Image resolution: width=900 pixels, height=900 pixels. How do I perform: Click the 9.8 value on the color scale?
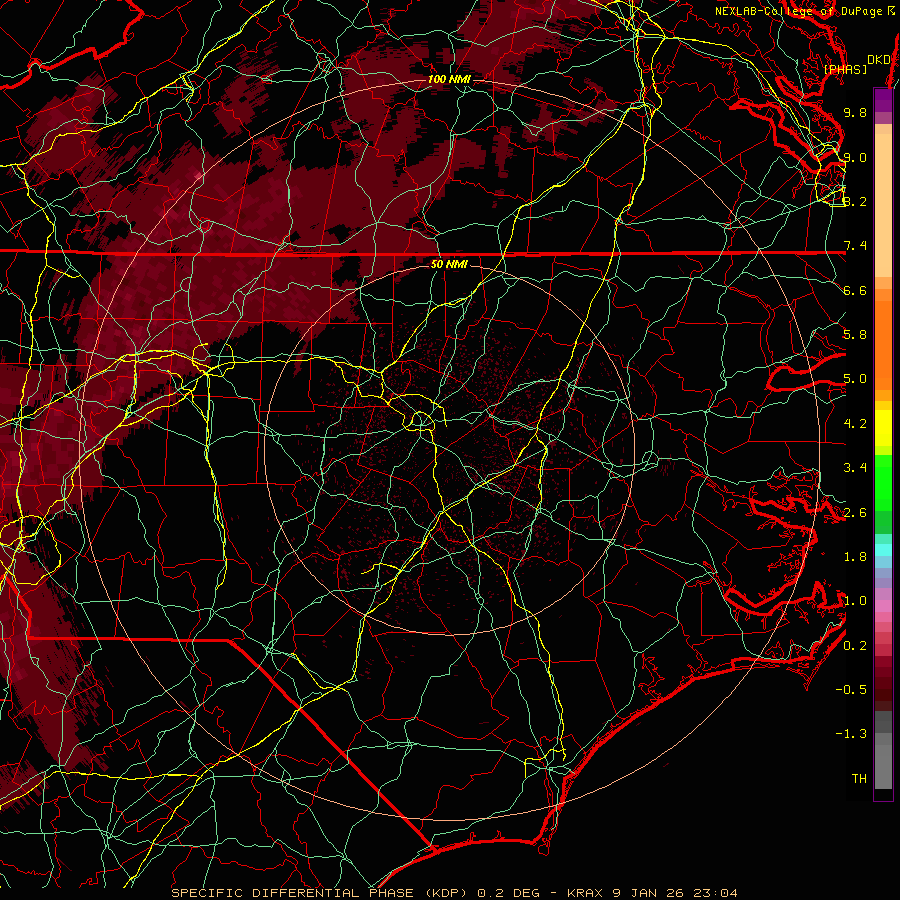coord(855,112)
